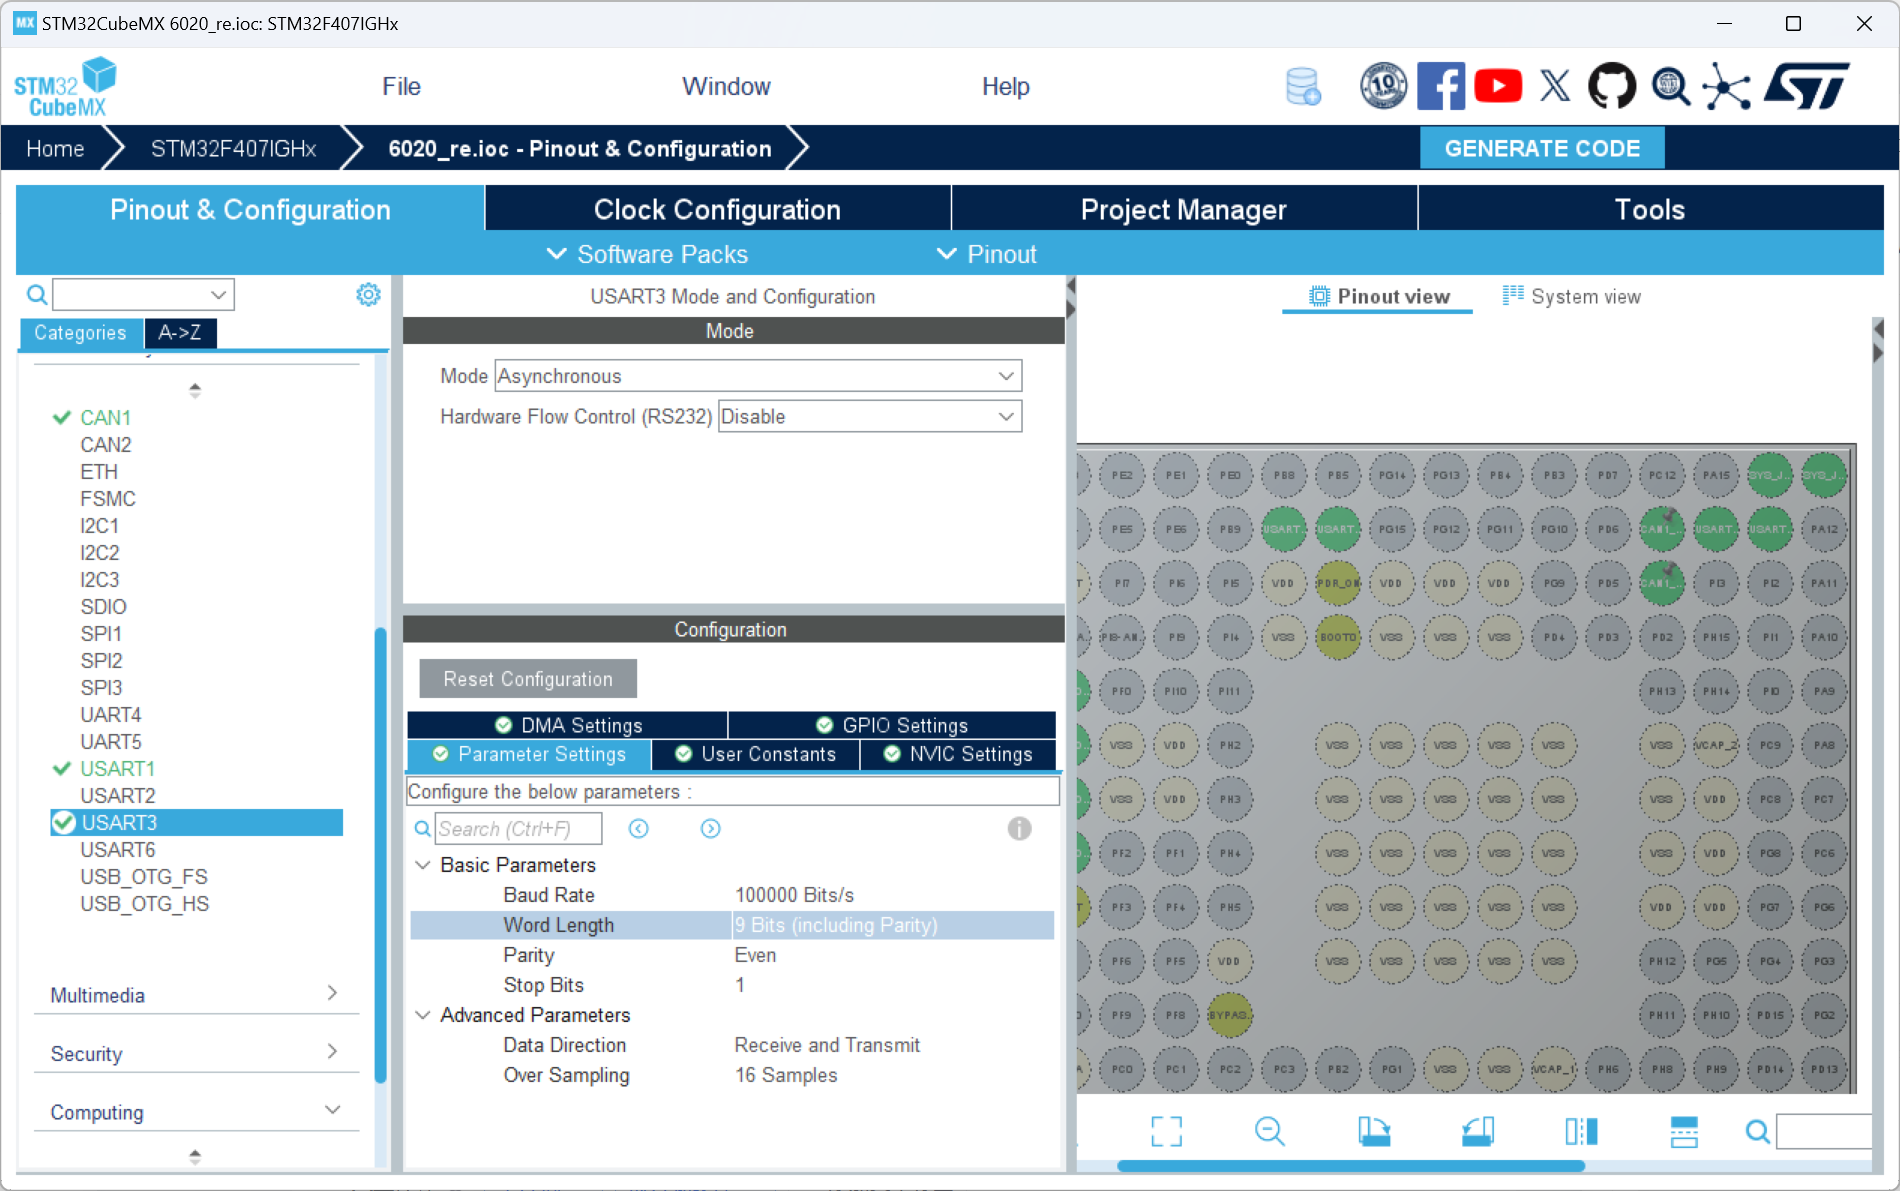Open the Facebook icon link

pyautogui.click(x=1441, y=87)
